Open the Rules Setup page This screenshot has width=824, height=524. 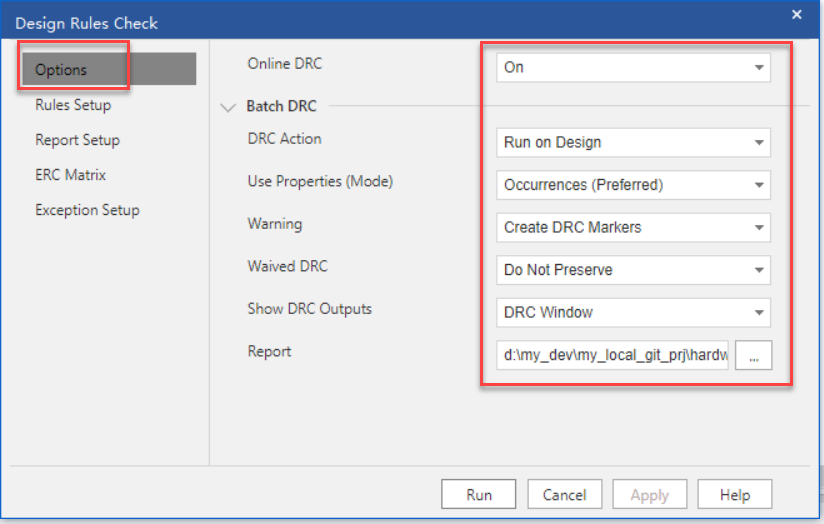coord(73,105)
